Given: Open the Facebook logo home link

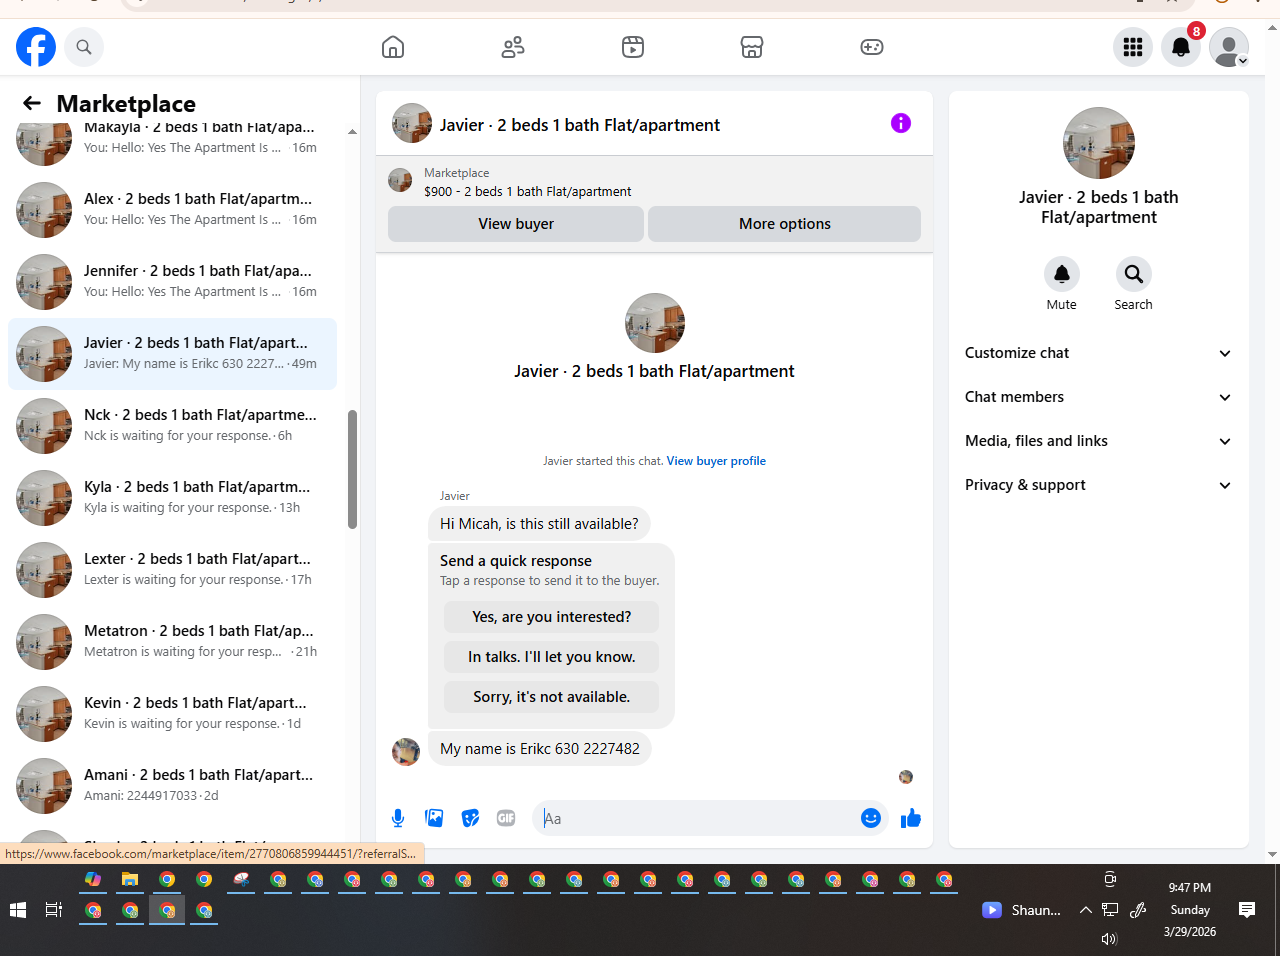Looking at the screenshot, I should click(36, 47).
